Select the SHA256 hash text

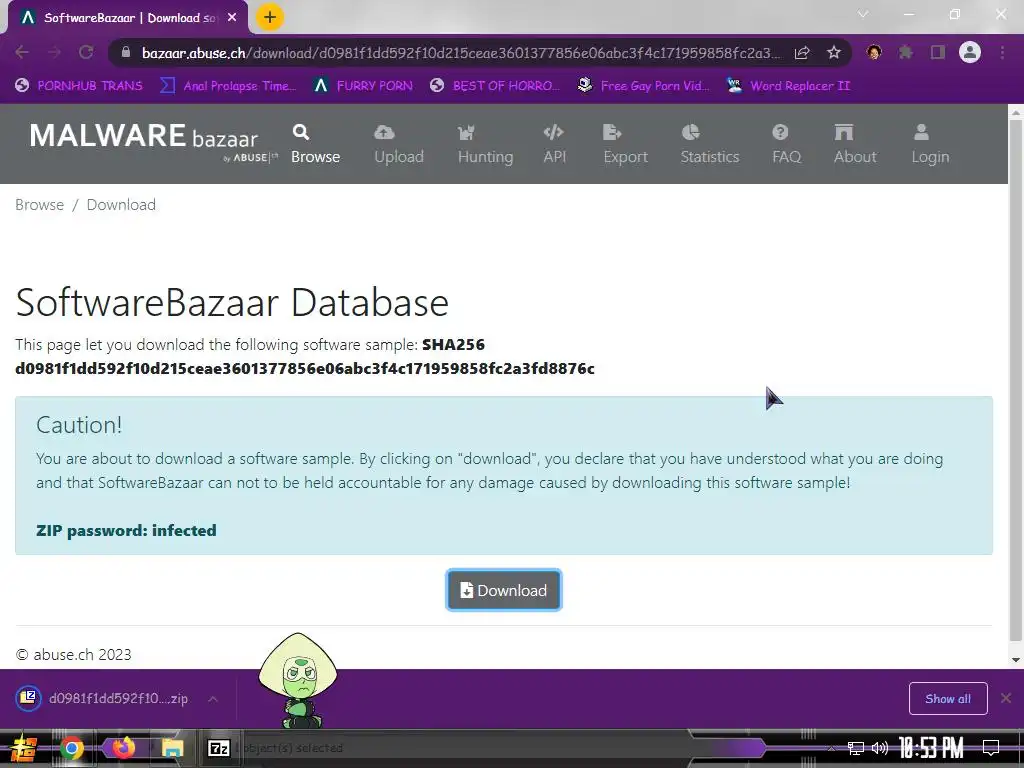pyautogui.click(x=304, y=368)
